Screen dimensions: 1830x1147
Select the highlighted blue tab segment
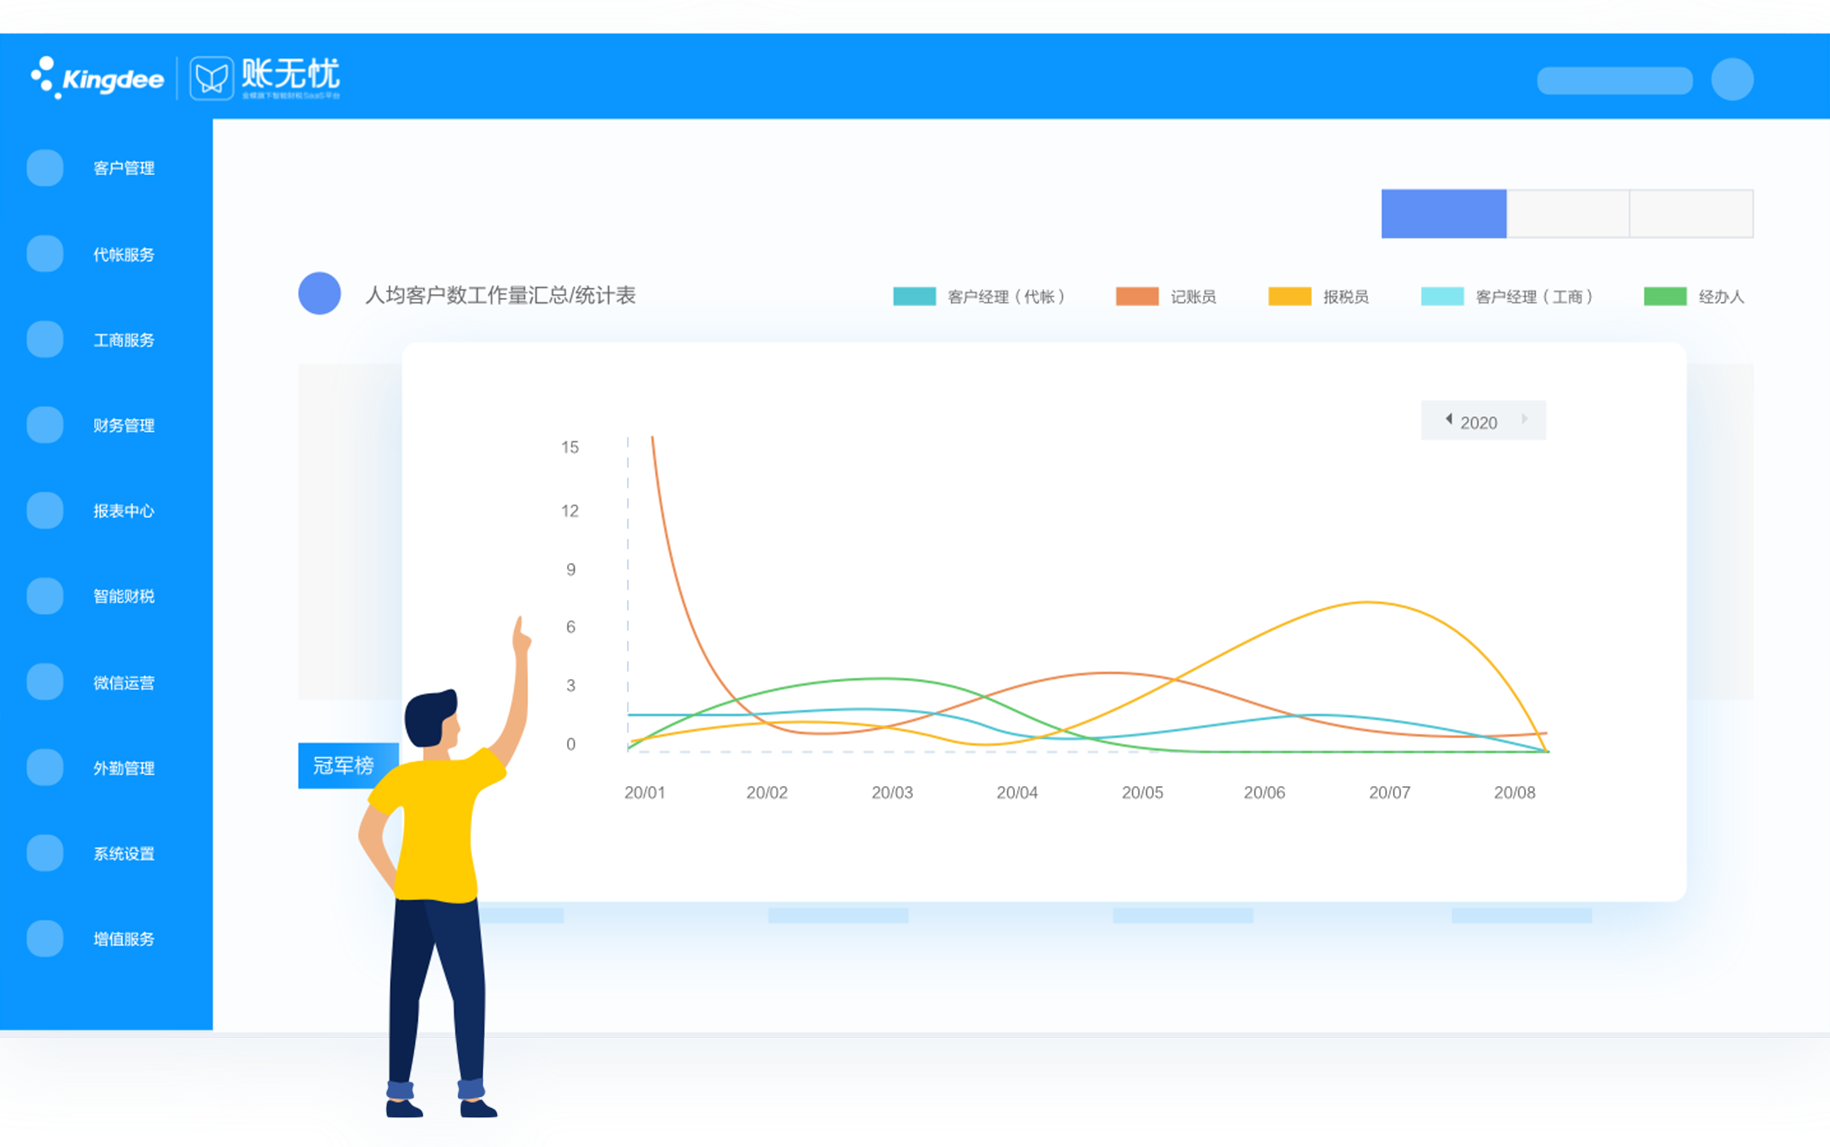pyautogui.click(x=1443, y=214)
